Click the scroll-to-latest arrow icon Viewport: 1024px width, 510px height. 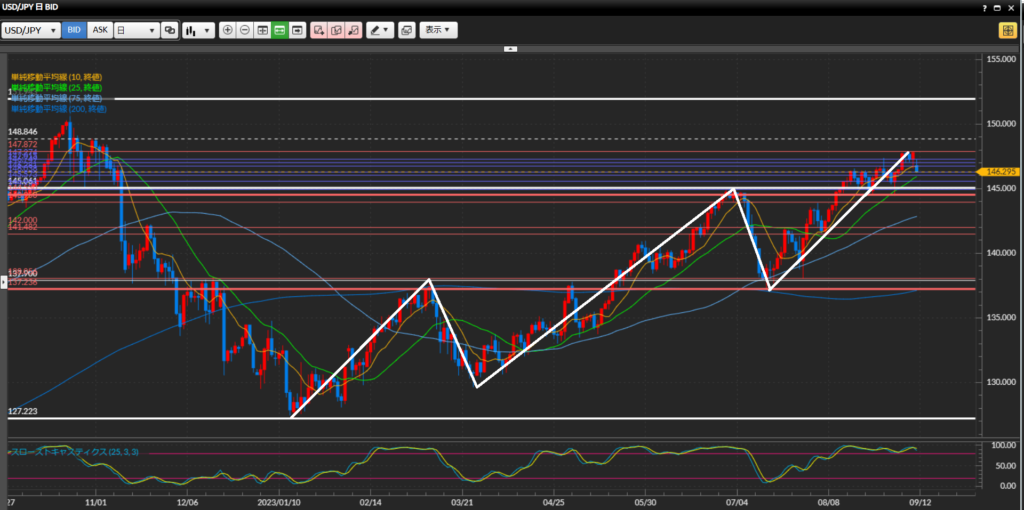297,30
